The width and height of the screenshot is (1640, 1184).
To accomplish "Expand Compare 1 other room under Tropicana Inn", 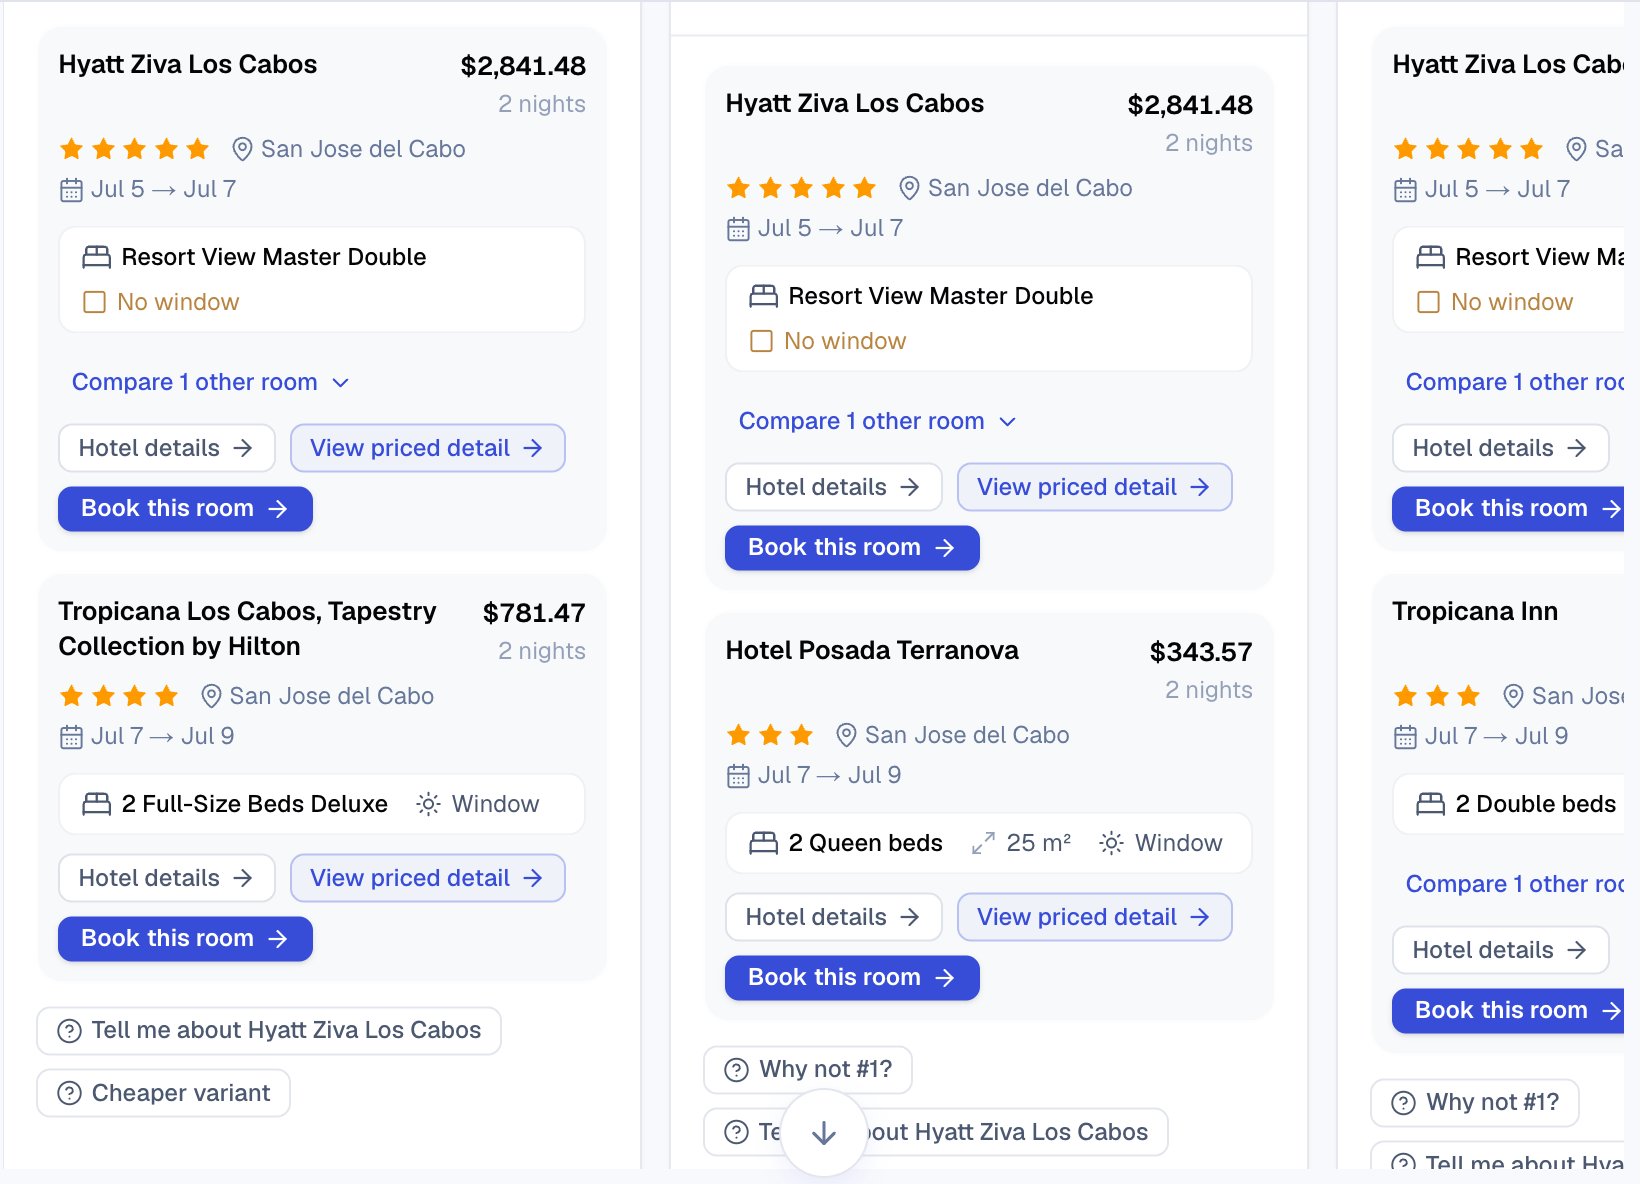I will (1514, 884).
